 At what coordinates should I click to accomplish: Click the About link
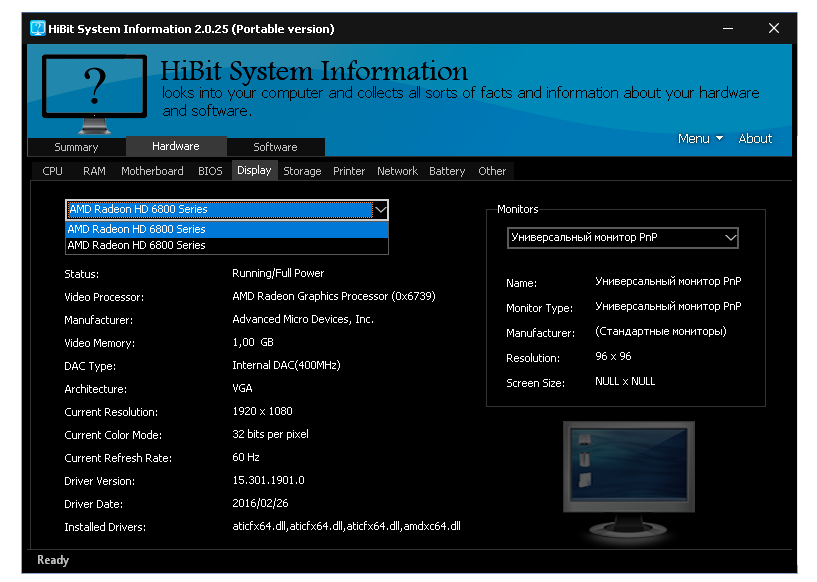click(x=755, y=139)
